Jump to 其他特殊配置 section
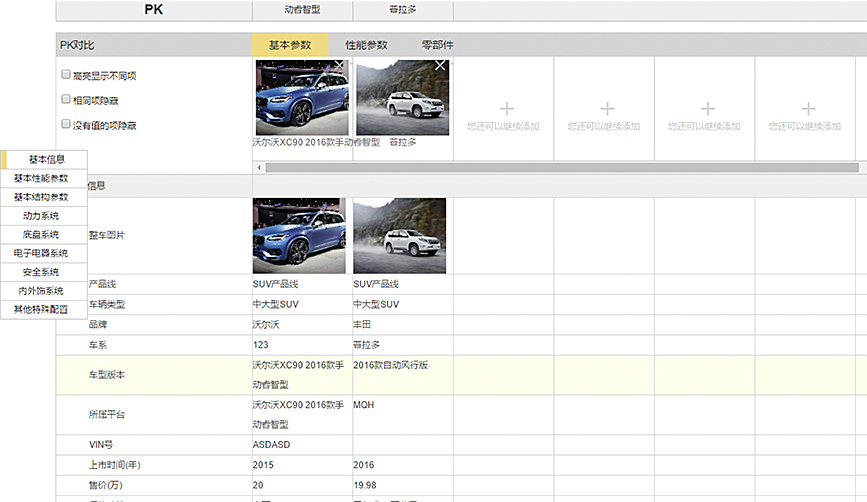This screenshot has height=502, width=867. tap(44, 310)
